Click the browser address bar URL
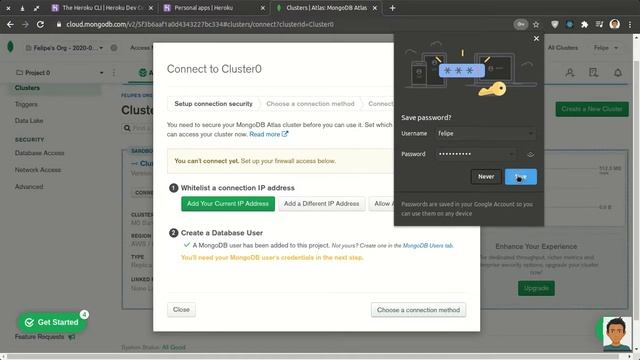 tap(200, 24)
